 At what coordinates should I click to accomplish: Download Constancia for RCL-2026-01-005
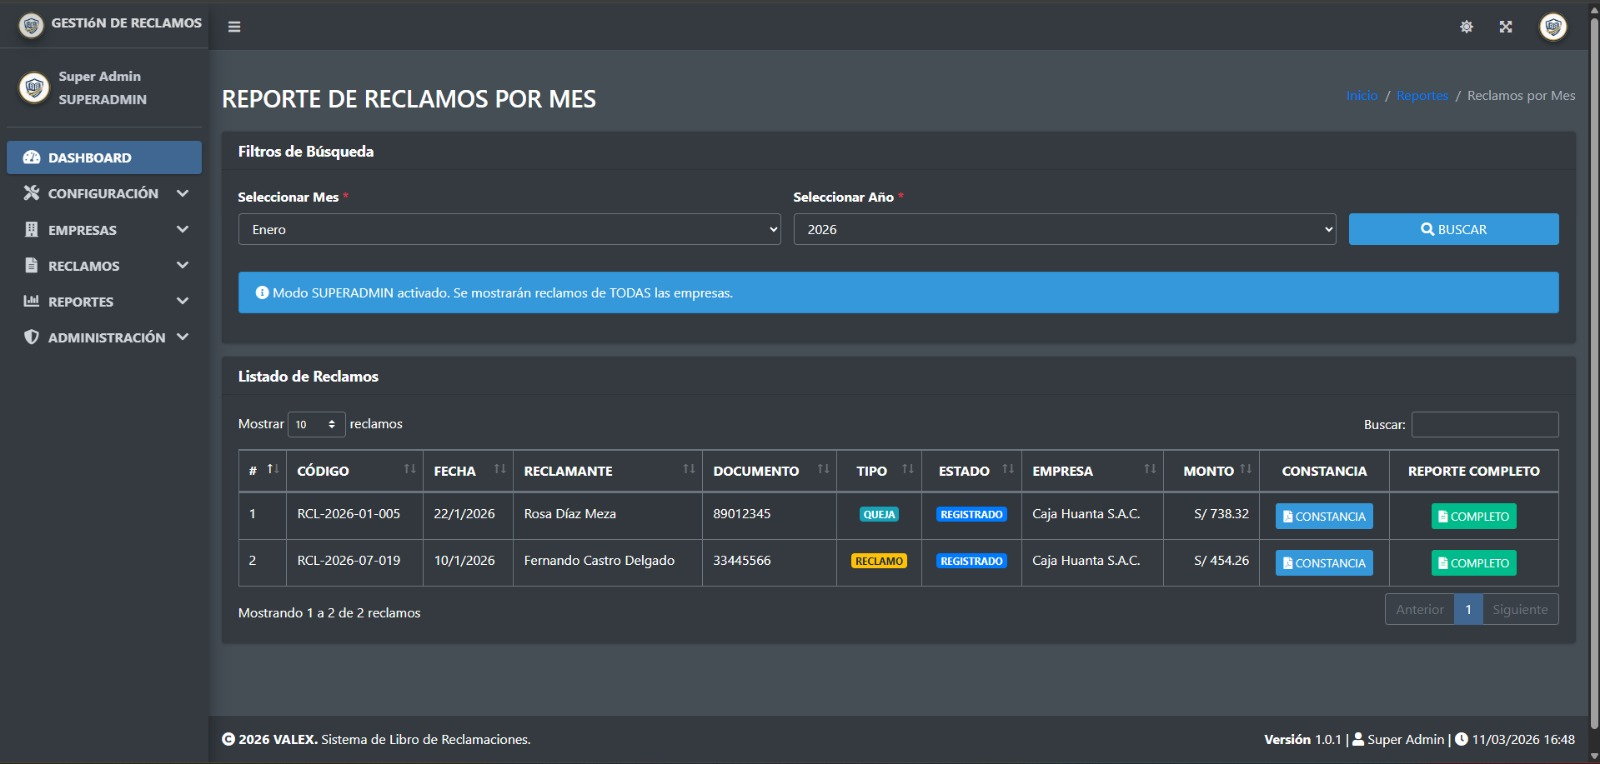point(1324,516)
